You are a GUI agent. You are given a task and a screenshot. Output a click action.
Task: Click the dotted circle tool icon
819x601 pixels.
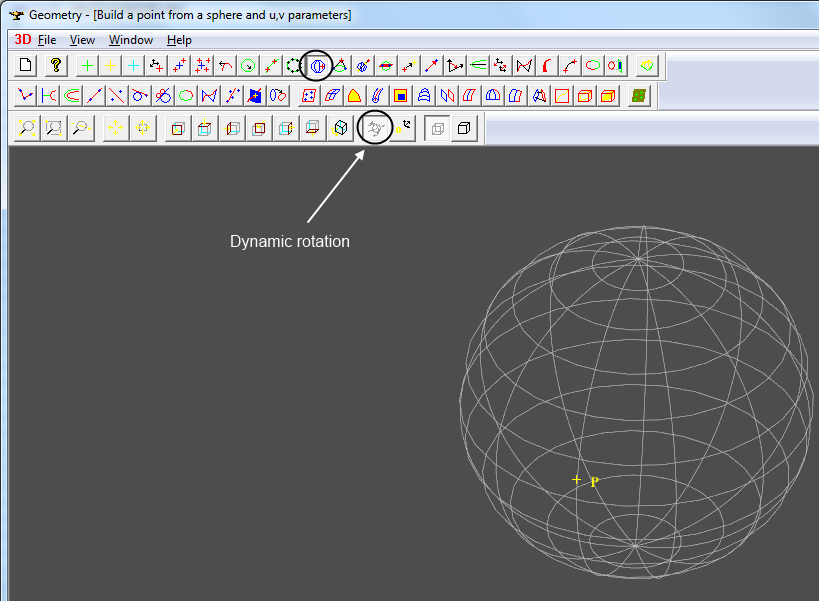[293, 65]
